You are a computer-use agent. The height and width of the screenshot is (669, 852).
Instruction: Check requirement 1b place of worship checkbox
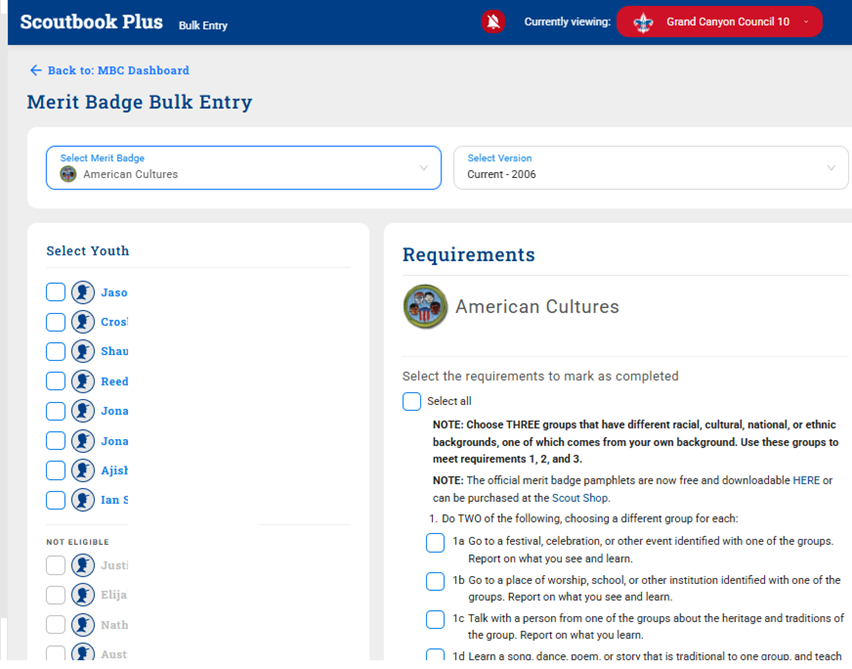click(435, 581)
